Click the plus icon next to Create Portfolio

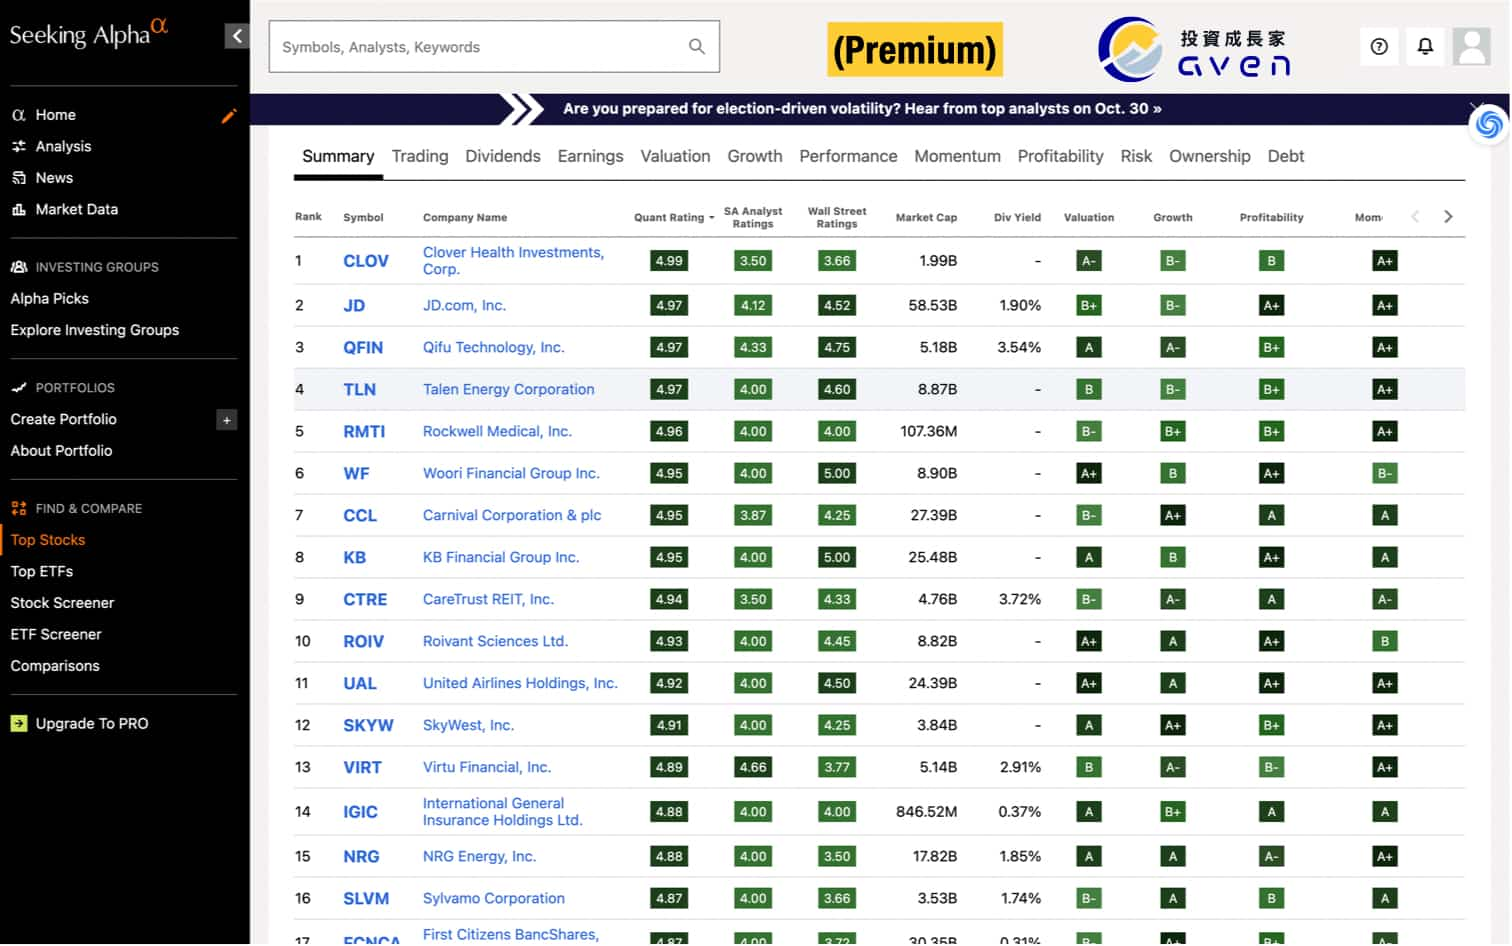point(227,420)
